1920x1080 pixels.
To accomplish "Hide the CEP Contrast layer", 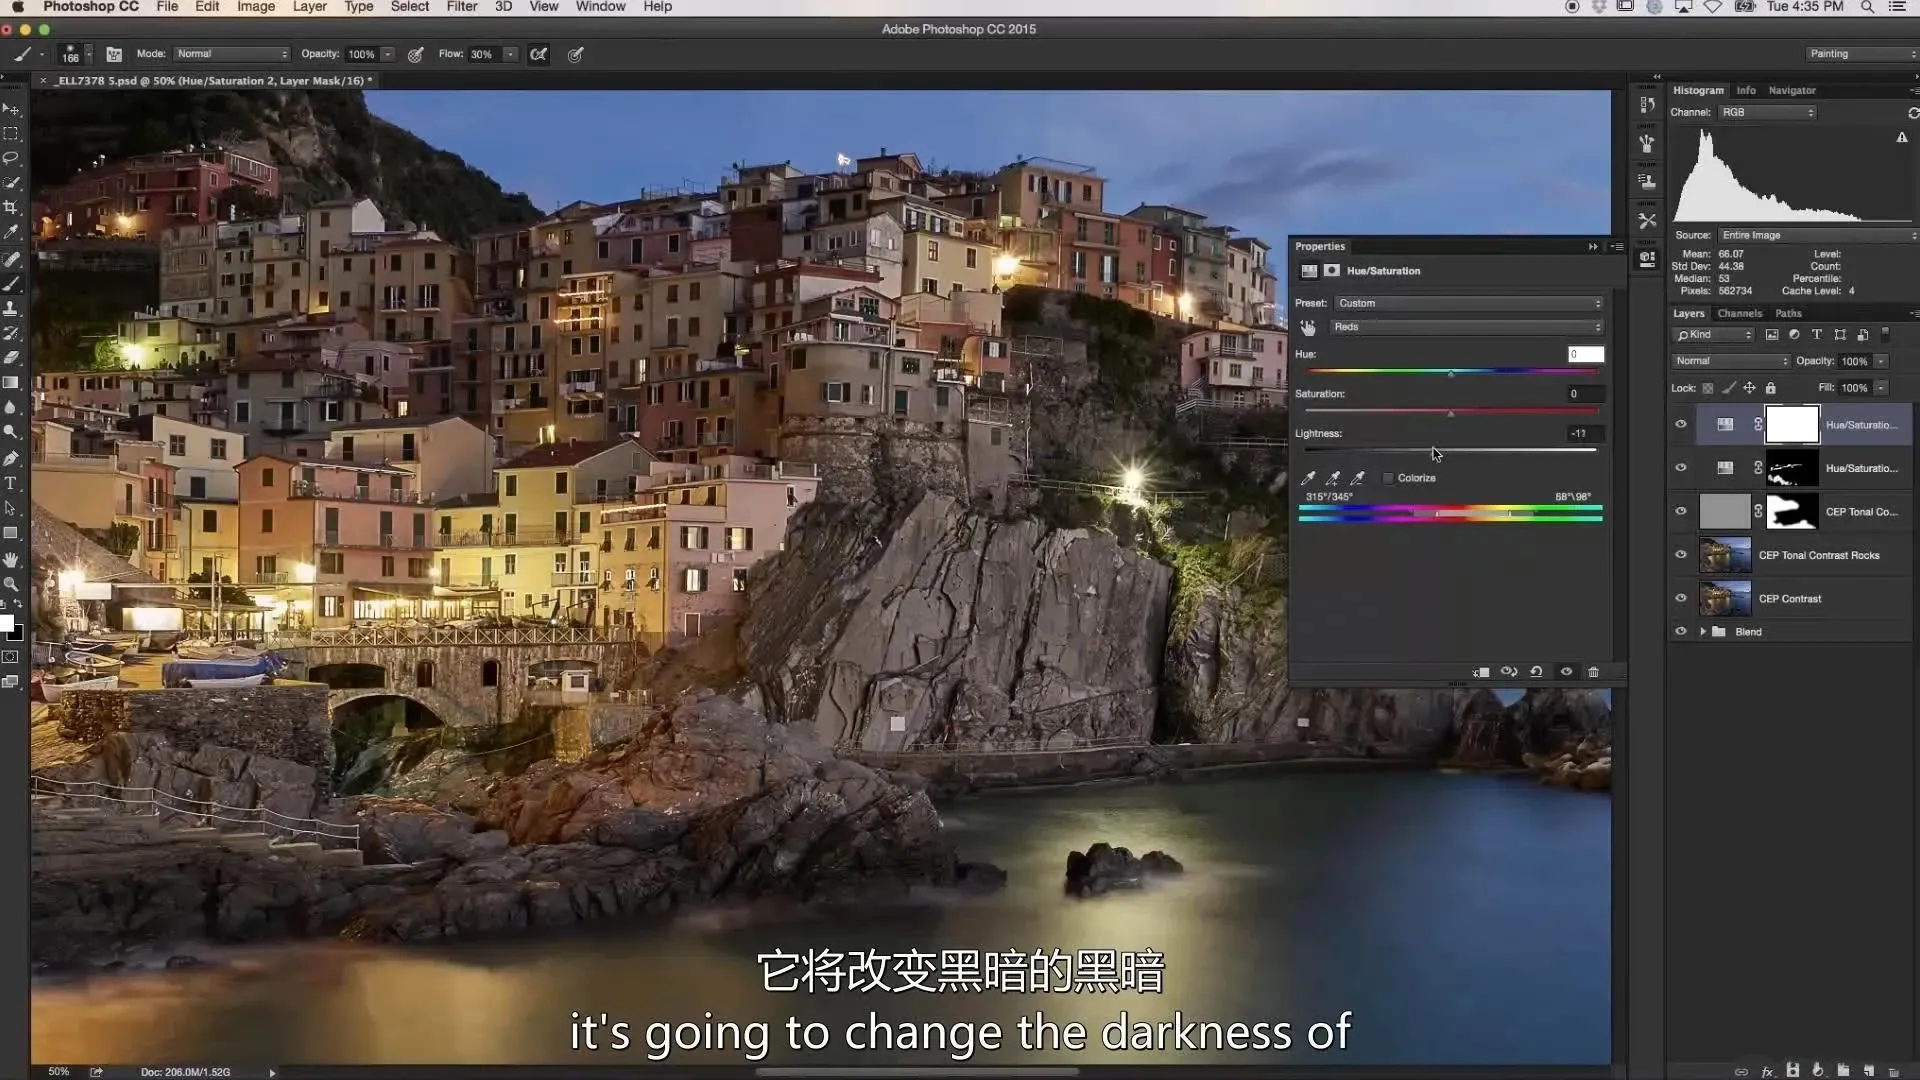I will [x=1680, y=598].
